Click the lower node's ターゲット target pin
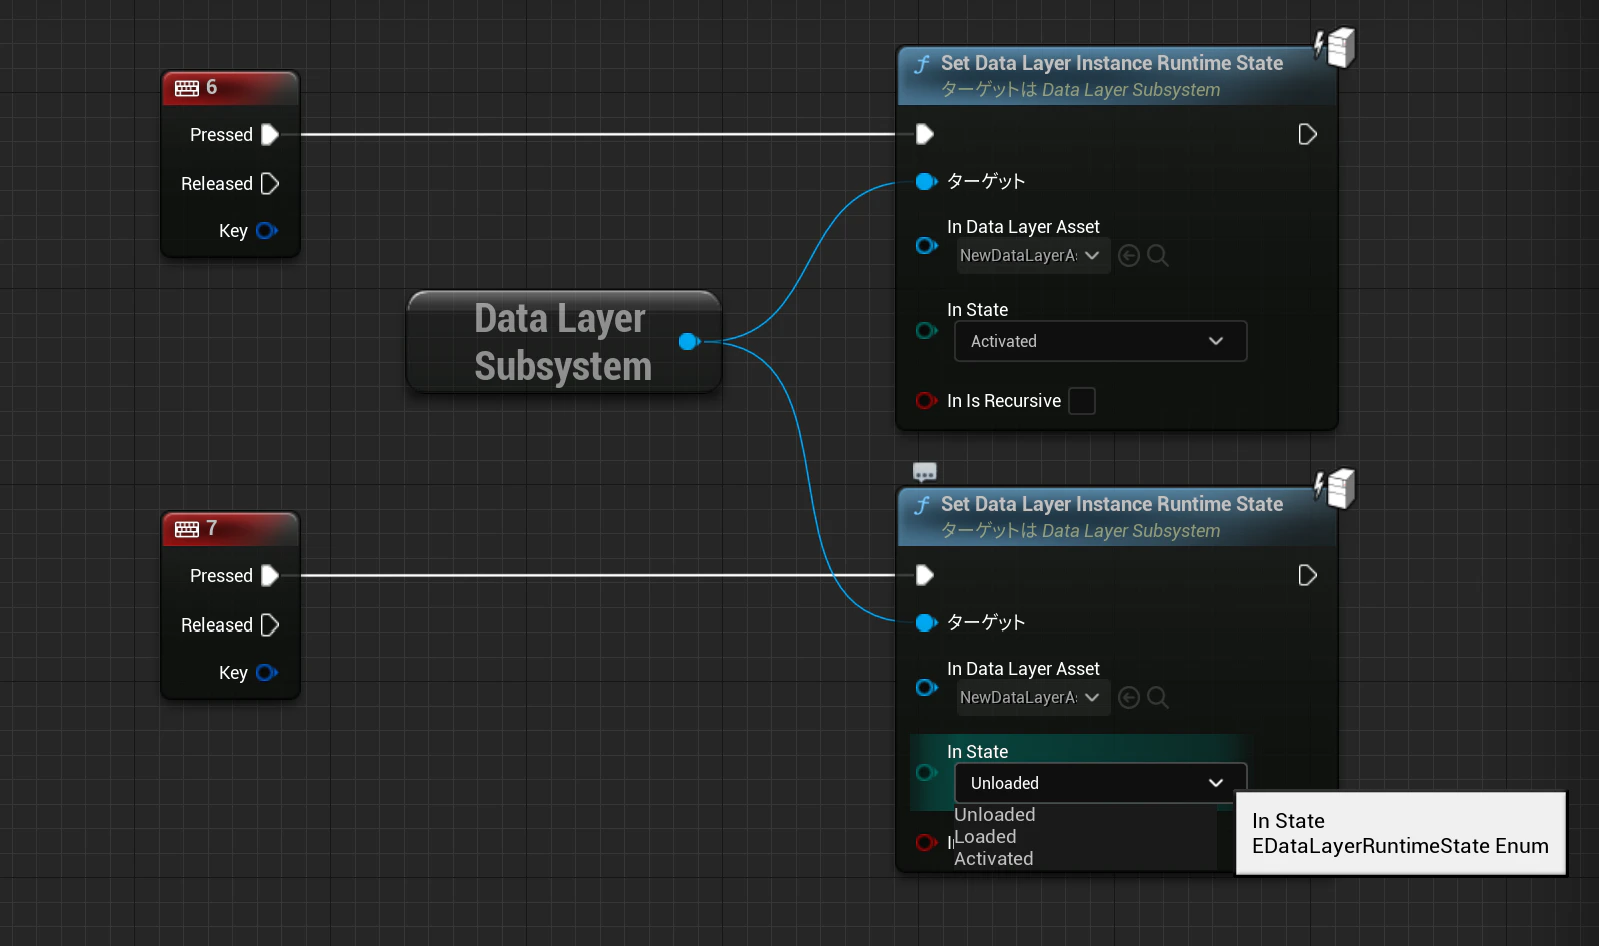Viewport: 1599px width, 946px height. point(927,622)
